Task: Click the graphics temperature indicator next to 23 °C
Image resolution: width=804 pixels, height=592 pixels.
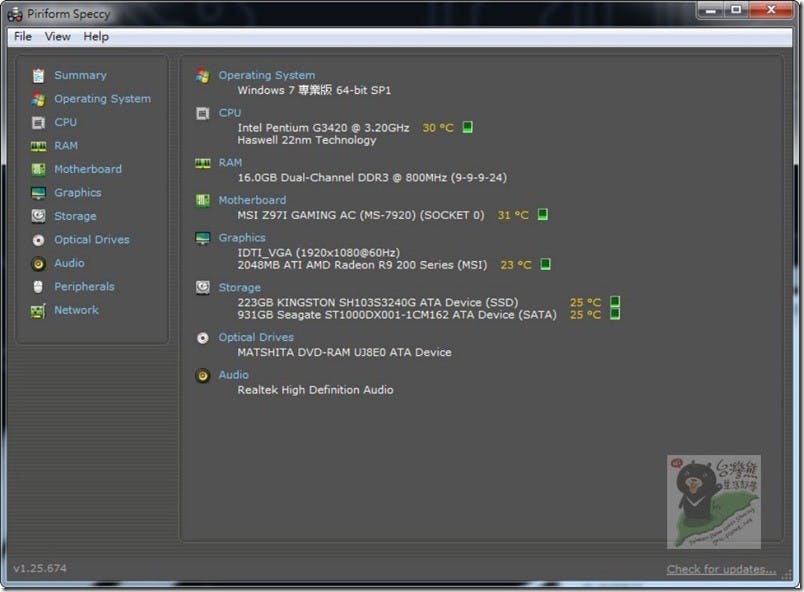Action: point(546,264)
